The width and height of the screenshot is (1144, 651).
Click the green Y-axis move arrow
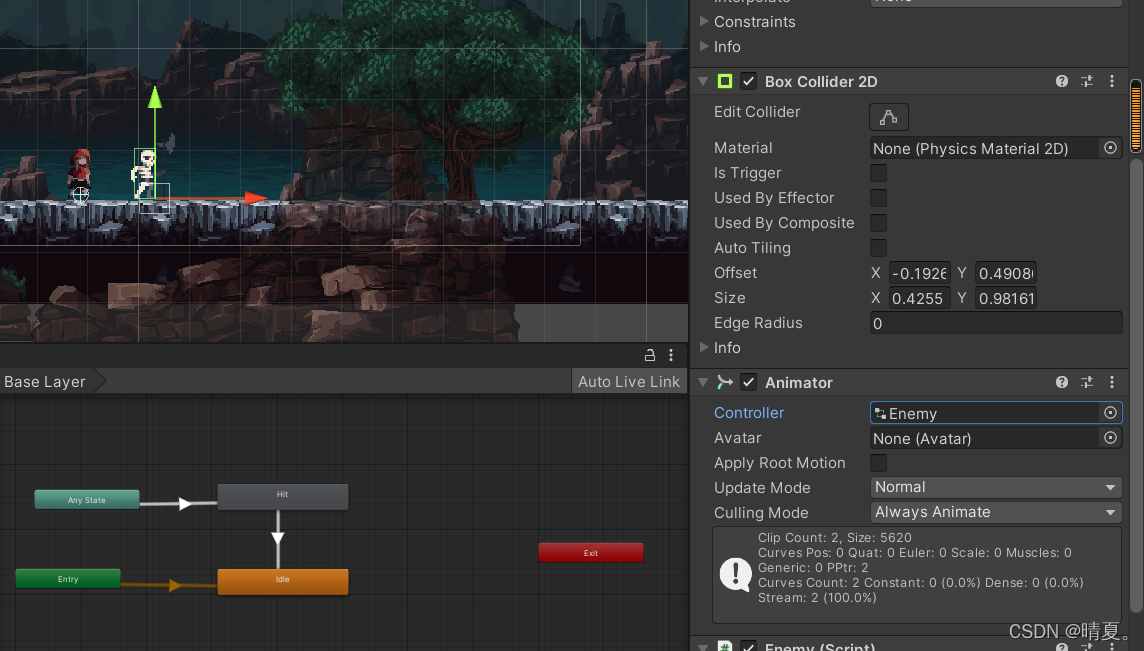[155, 99]
